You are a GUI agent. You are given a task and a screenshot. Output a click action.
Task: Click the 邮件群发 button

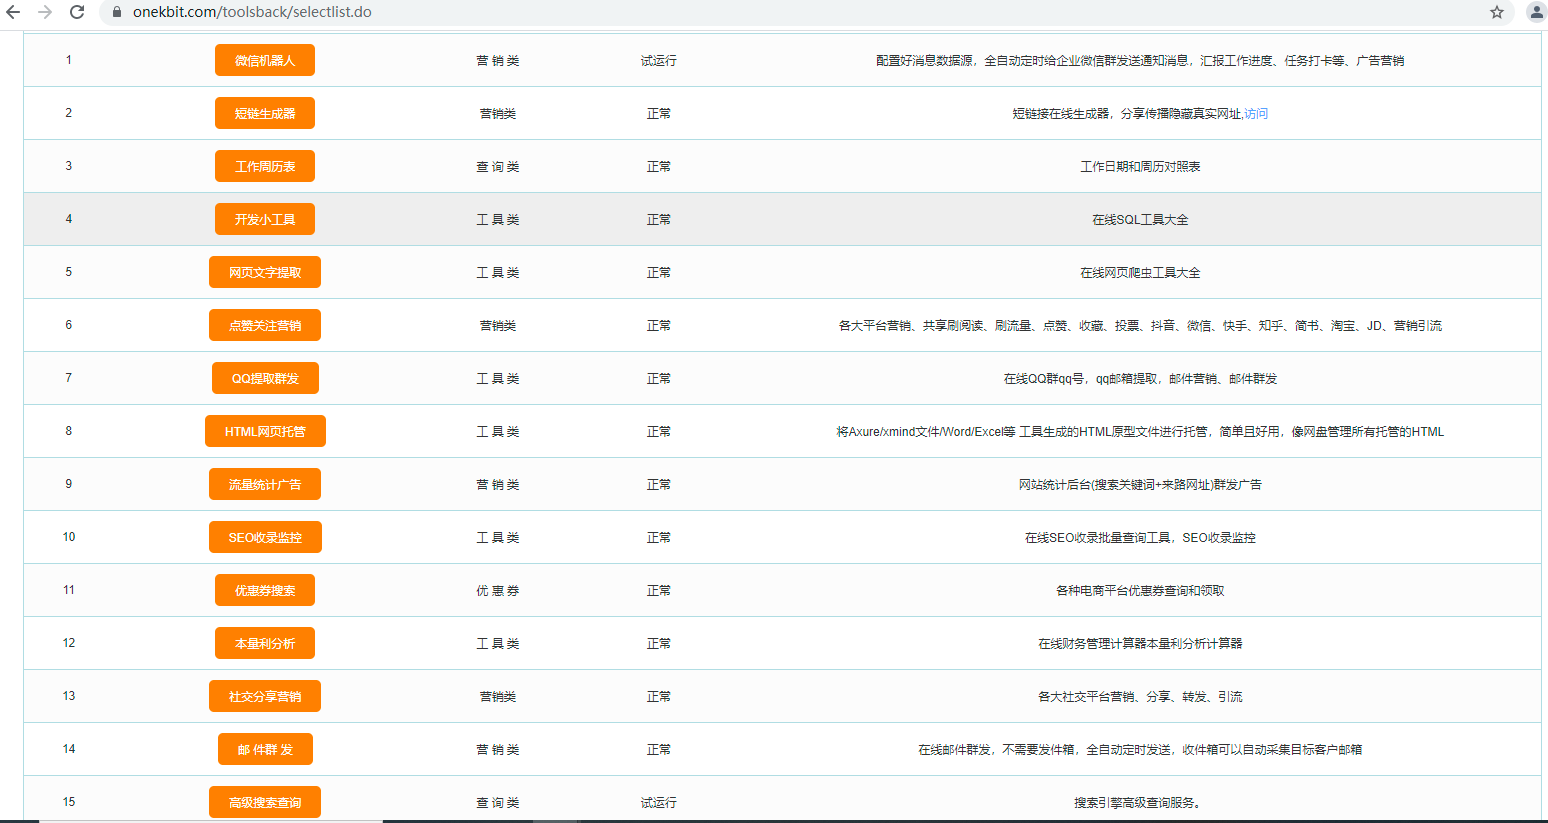point(265,748)
